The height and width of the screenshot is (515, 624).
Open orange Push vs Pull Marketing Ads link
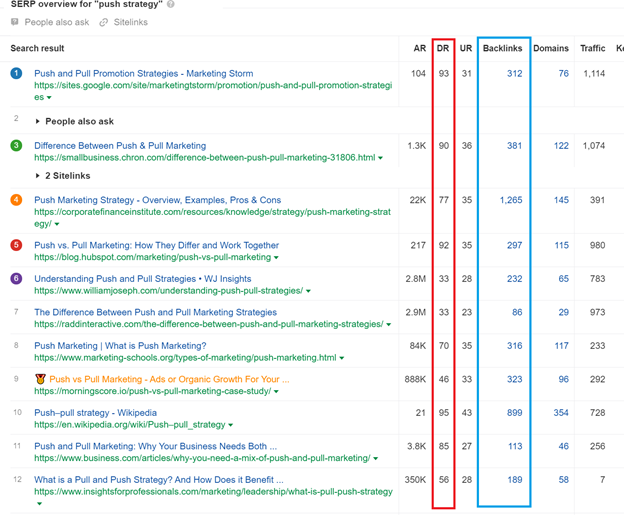click(169, 379)
